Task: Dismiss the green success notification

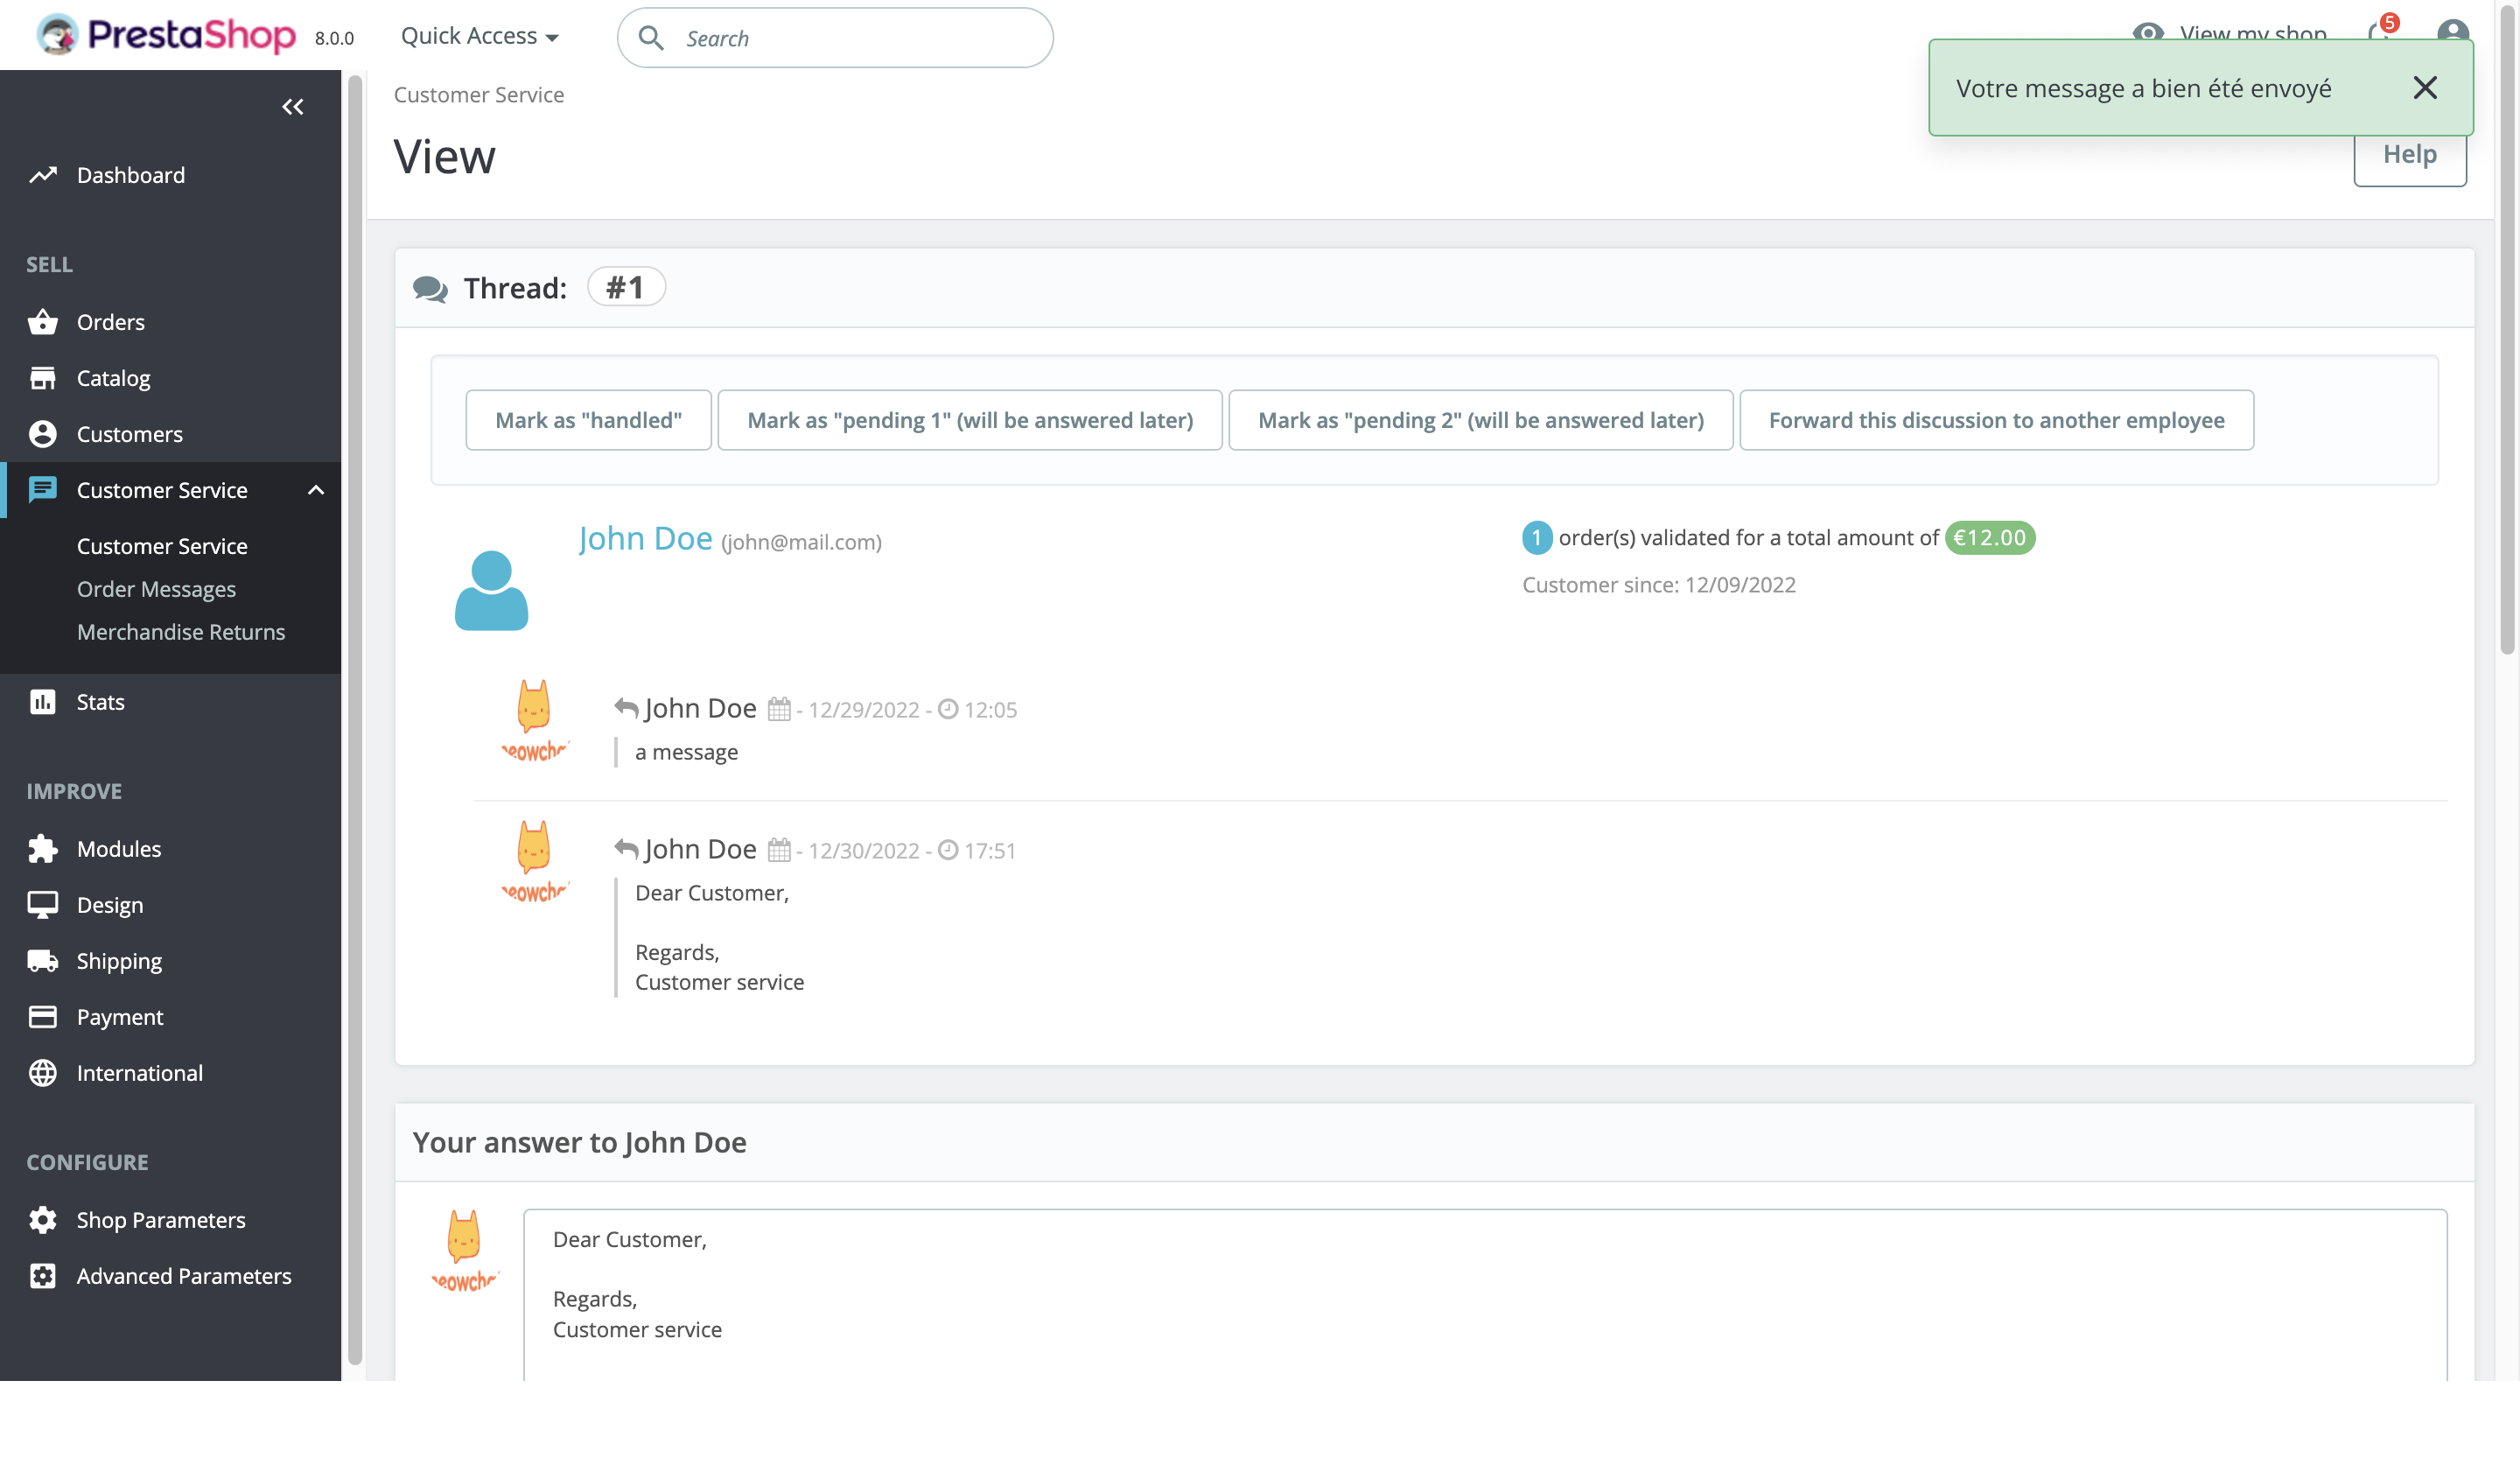Action: click(x=2426, y=88)
